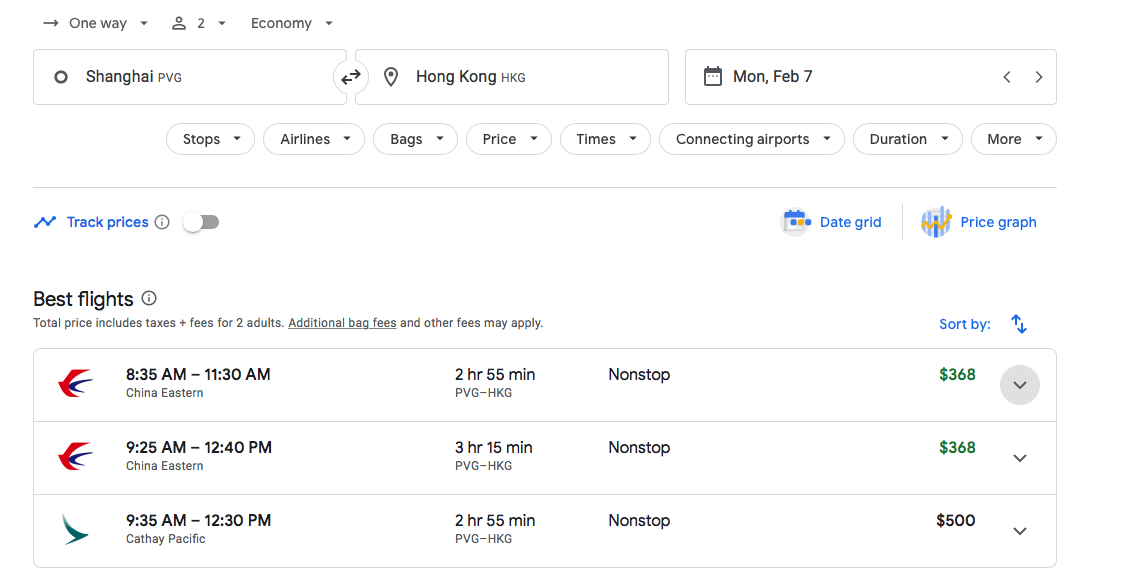Open the Price graph

coord(979,222)
